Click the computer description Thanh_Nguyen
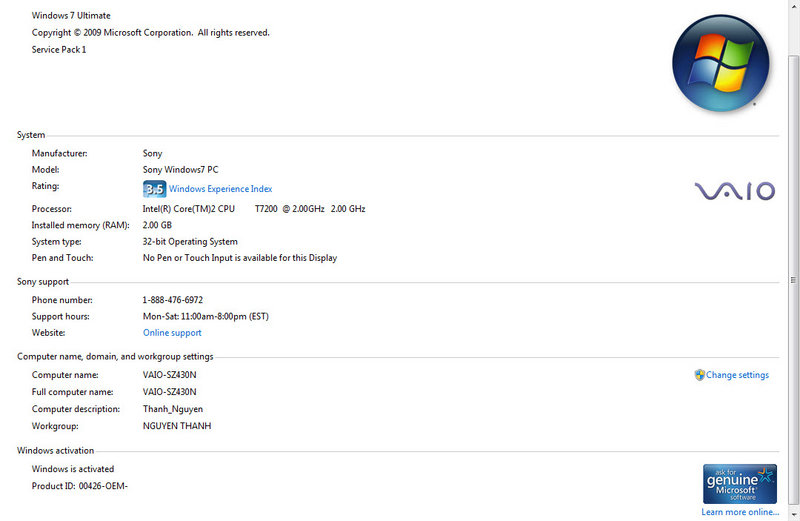Screen dimensions: 800x521 174,409
